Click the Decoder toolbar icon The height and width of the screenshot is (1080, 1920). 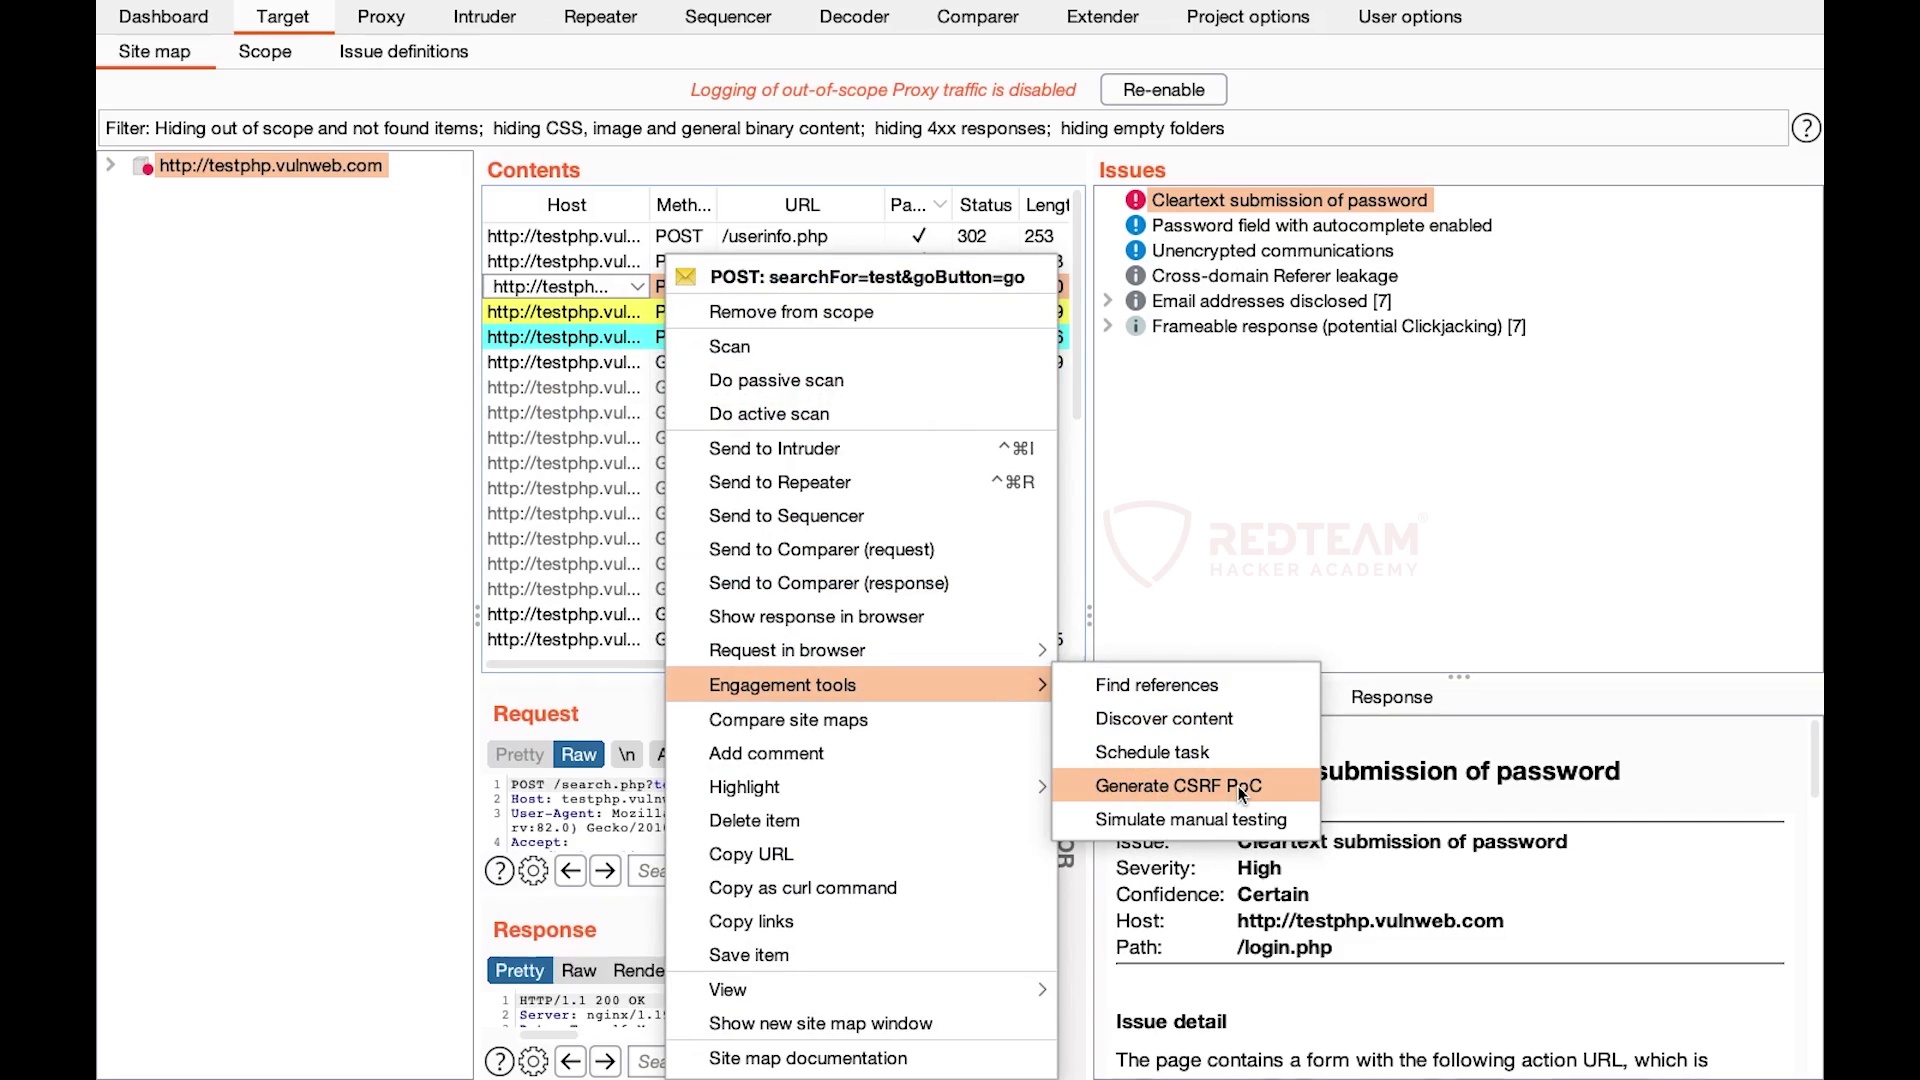click(855, 17)
